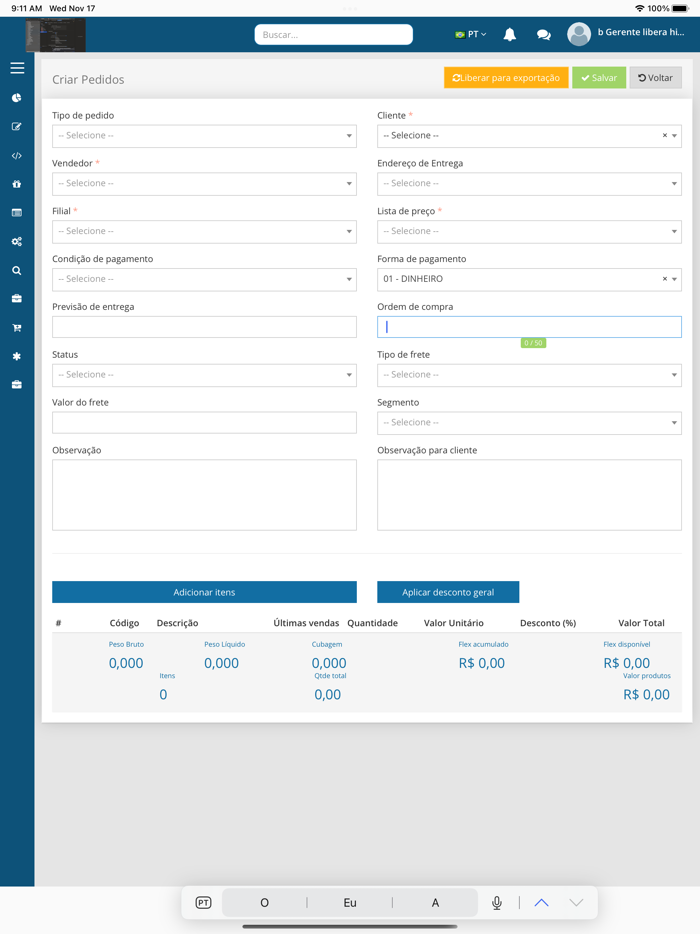Click the gift box sidebar icon
This screenshot has width=700, height=934.
17,184
